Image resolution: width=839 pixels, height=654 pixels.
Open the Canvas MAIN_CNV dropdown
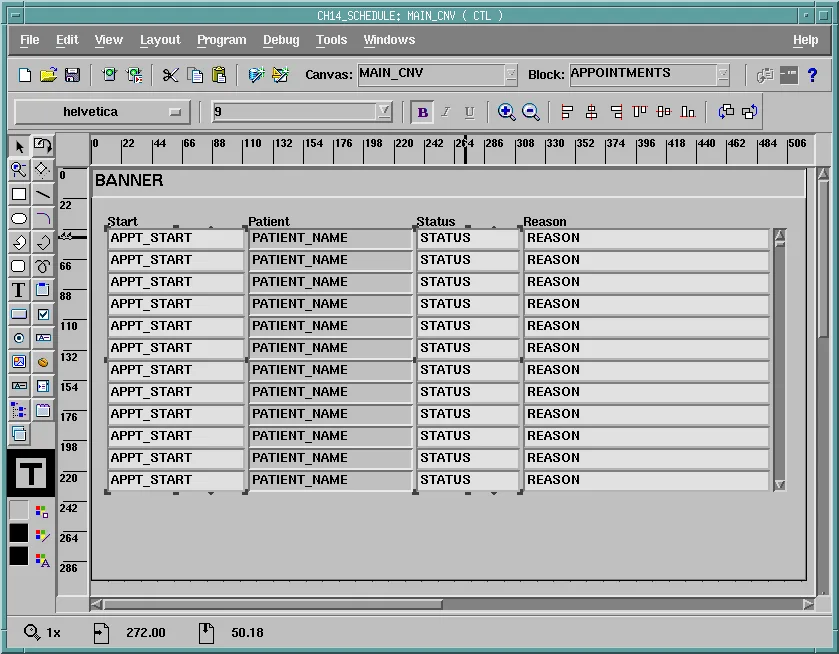(x=511, y=74)
